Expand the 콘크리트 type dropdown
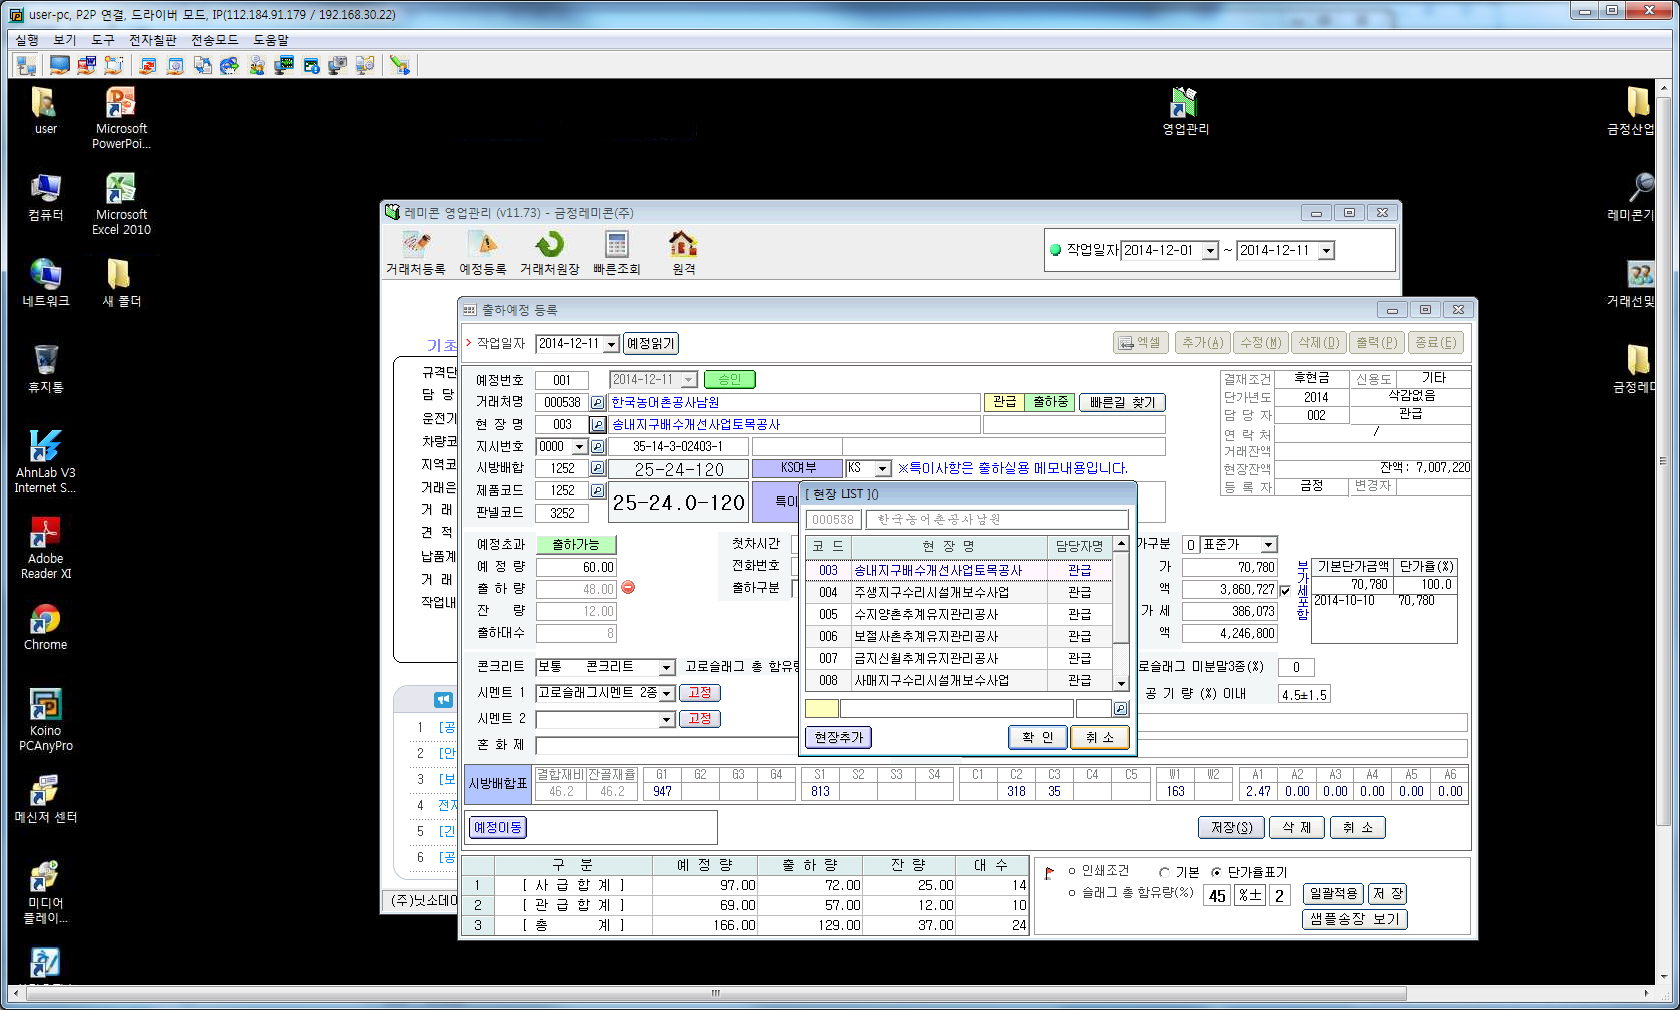The image size is (1680, 1010). click(667, 667)
